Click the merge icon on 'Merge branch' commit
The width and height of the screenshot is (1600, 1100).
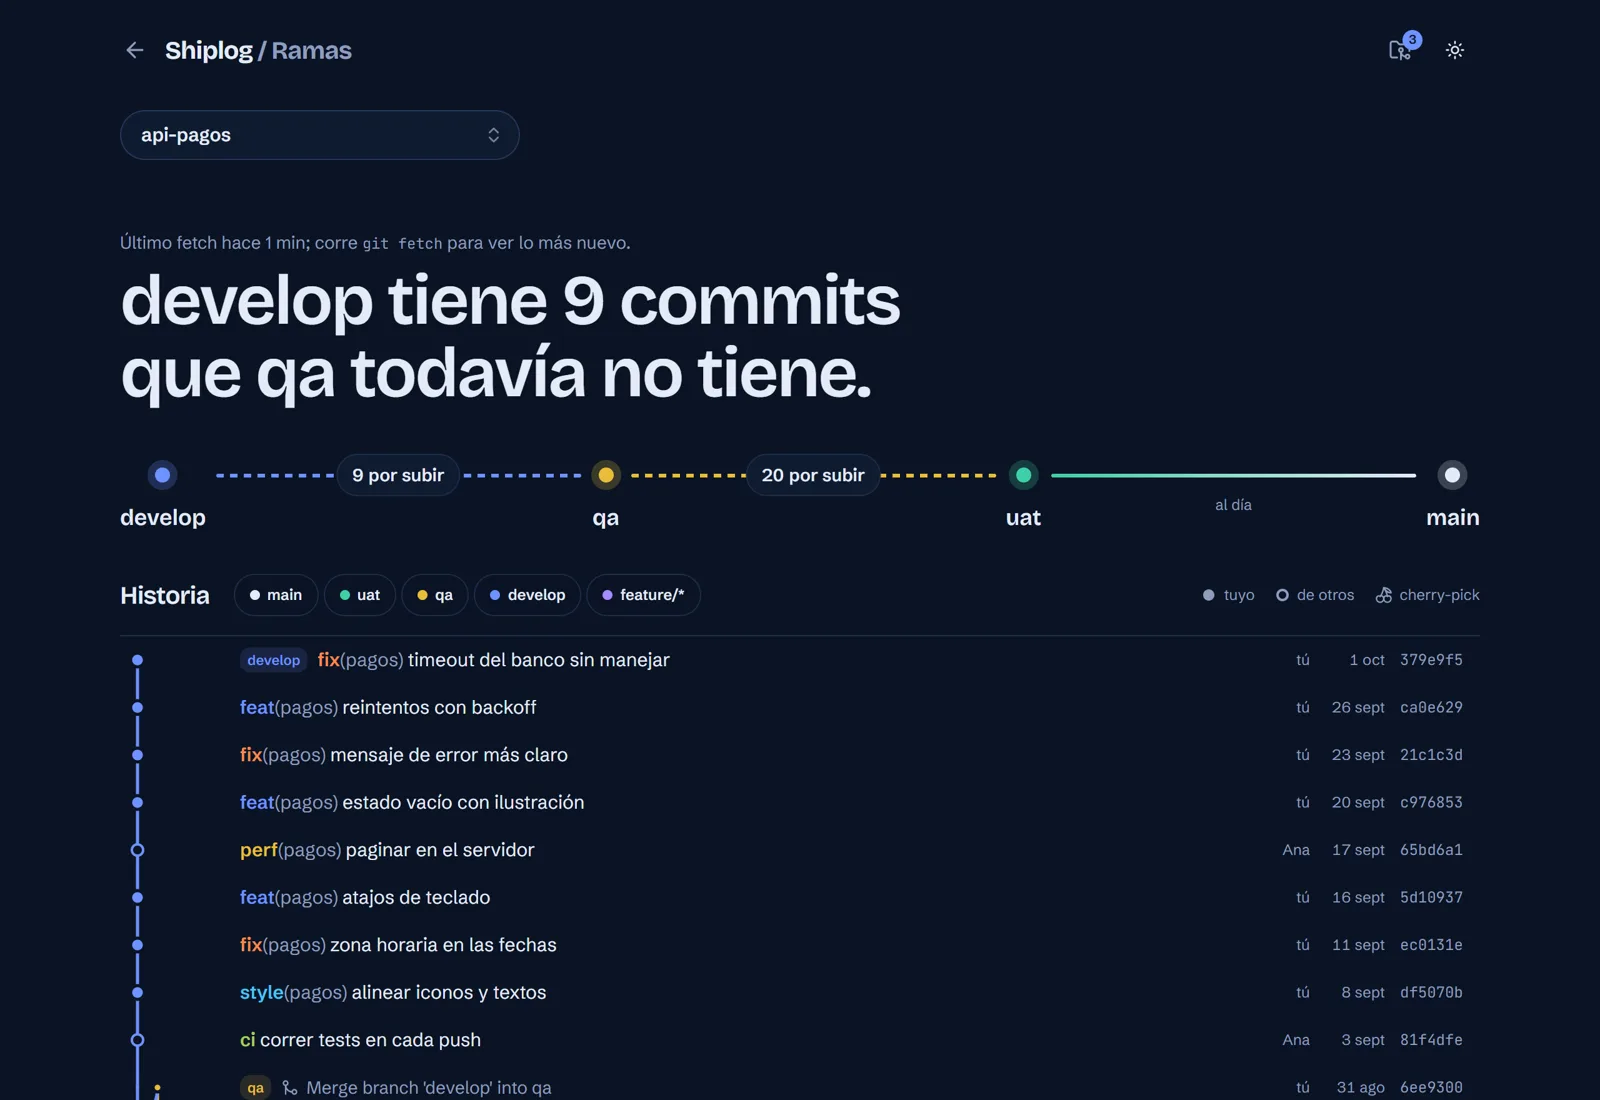(290, 1087)
